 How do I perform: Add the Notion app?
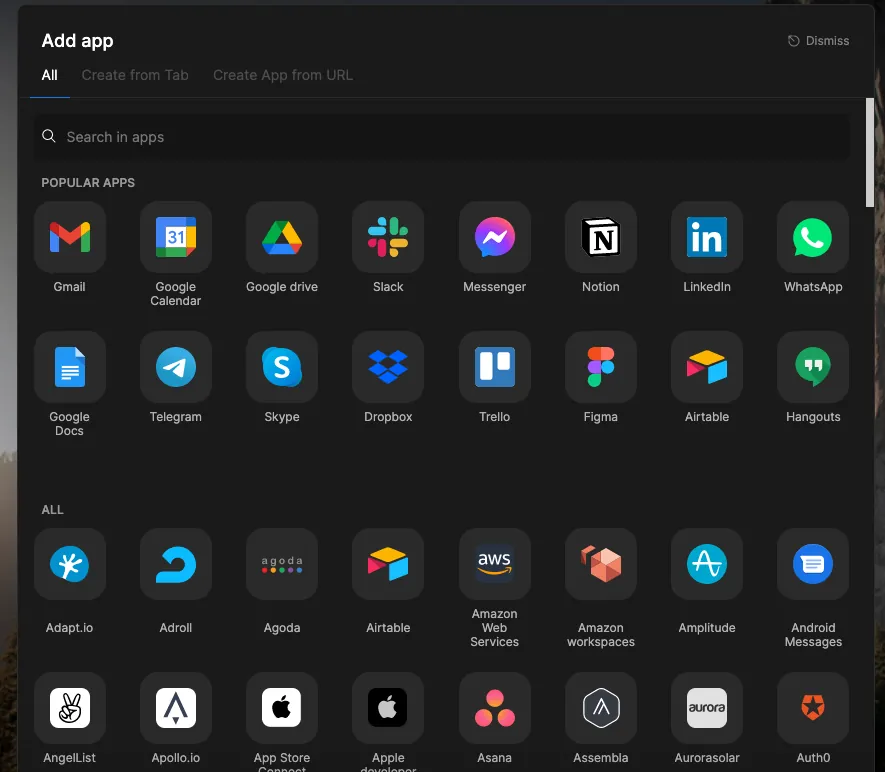click(601, 238)
